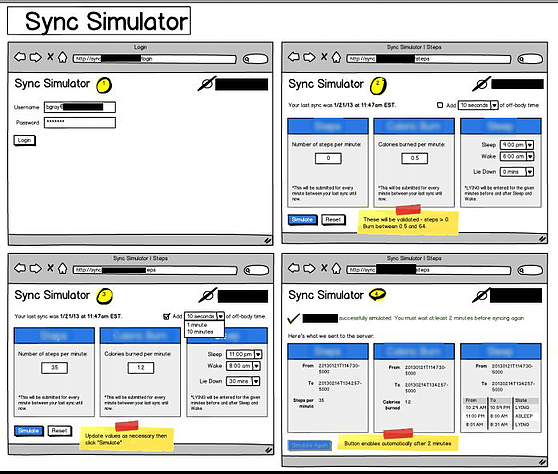Click Reset button in window marked yellow 2
The height and width of the screenshot is (474, 558).
point(333,220)
